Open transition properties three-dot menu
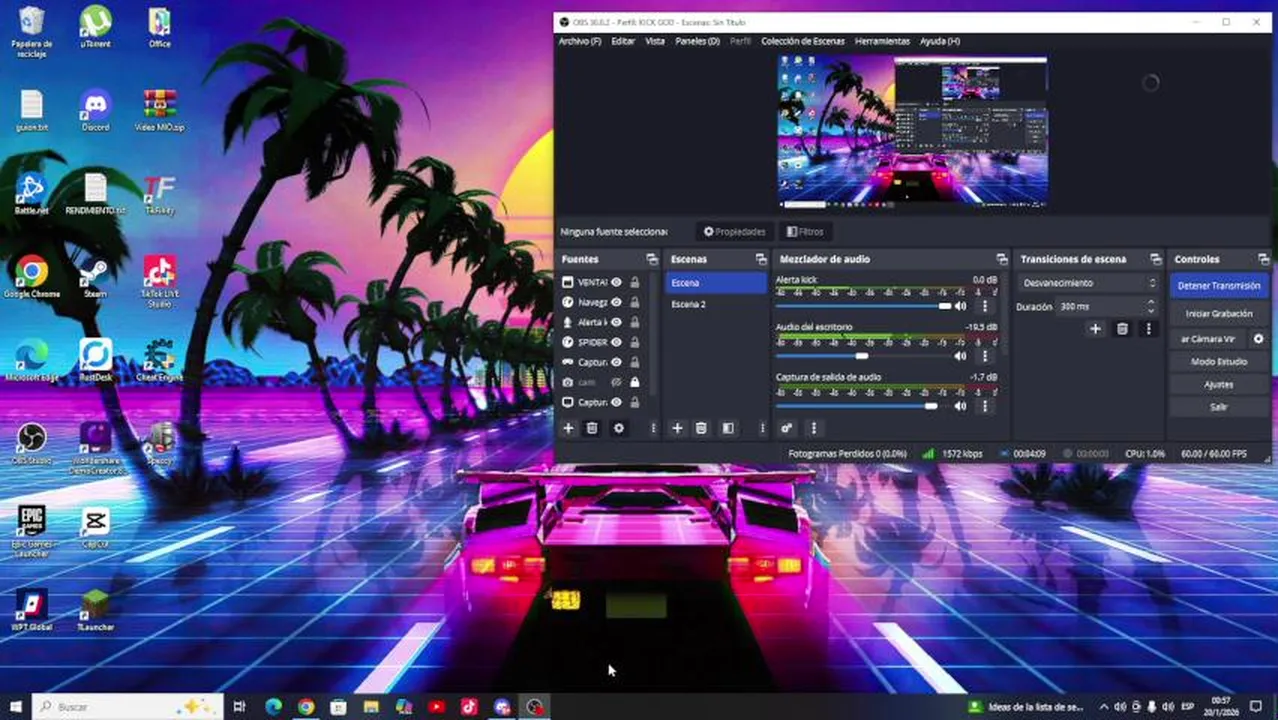Viewport: 1278px width, 720px height. pos(1148,329)
